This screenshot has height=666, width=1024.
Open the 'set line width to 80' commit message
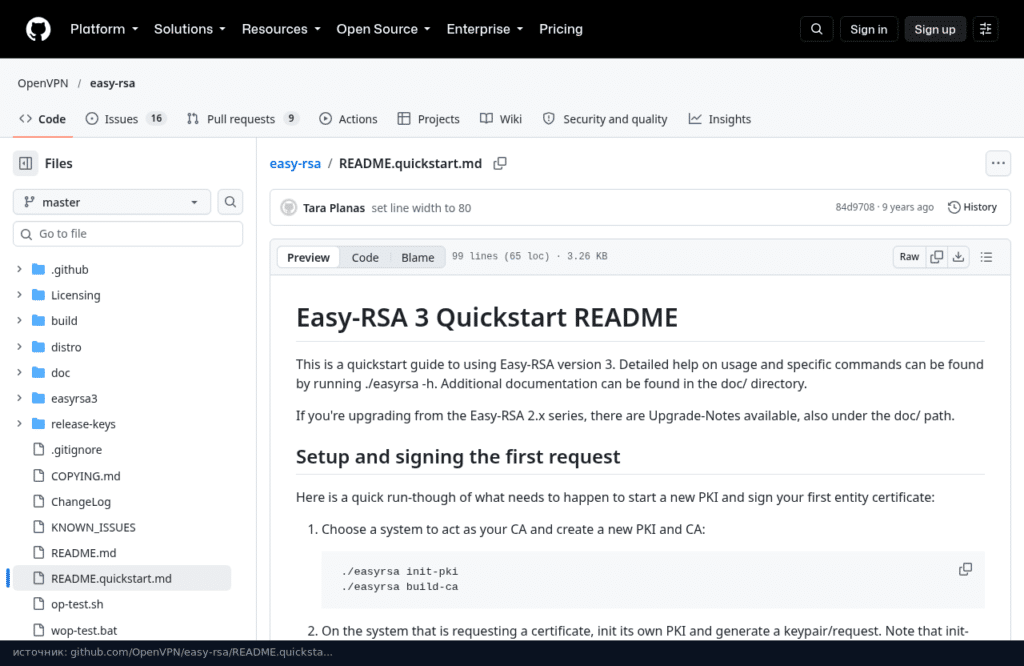[421, 208]
